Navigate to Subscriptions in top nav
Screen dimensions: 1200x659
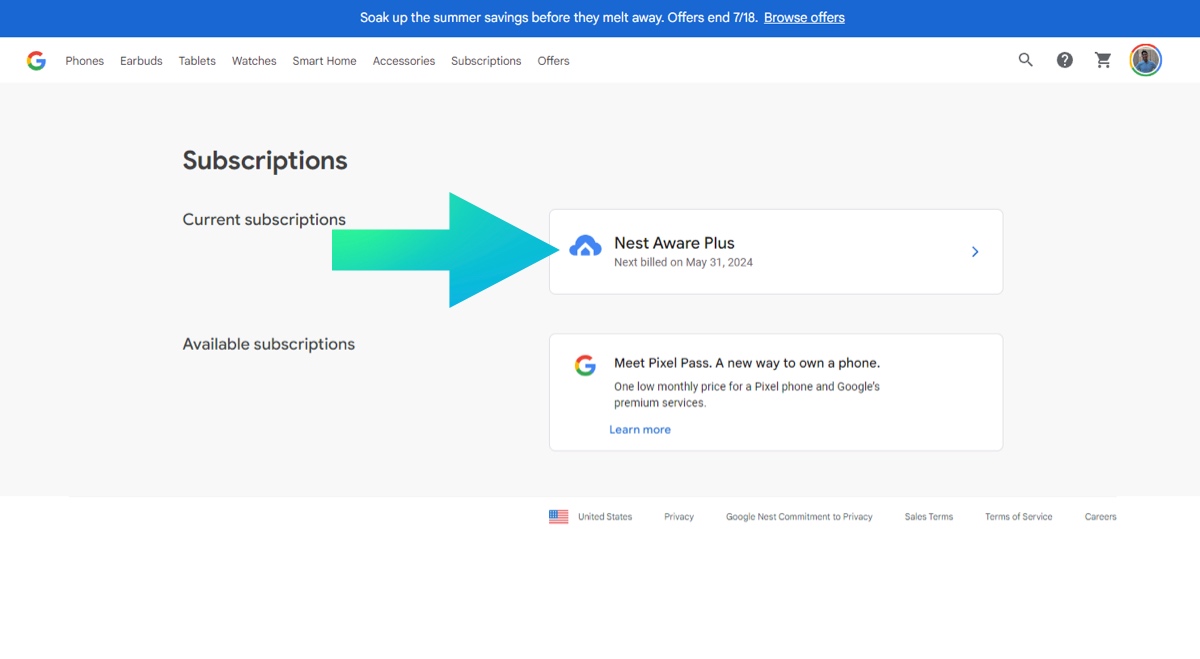pos(486,61)
